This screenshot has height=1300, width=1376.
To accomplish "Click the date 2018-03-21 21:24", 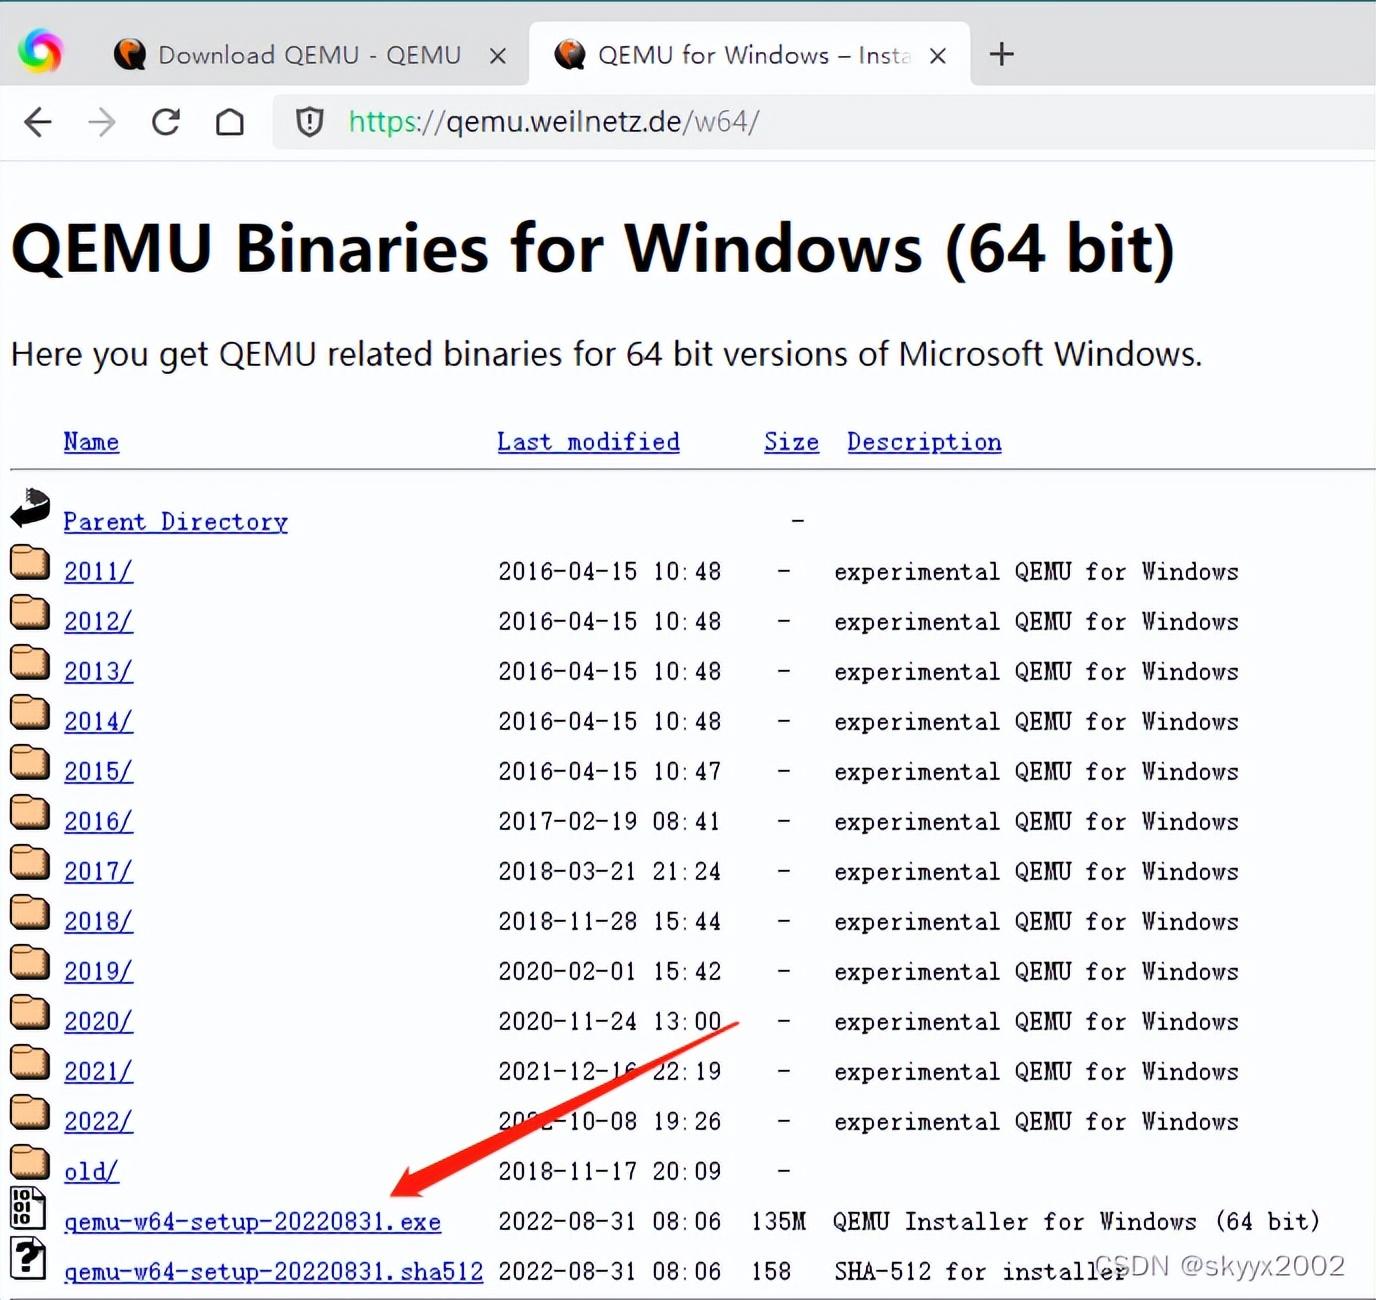I will (x=609, y=872).
